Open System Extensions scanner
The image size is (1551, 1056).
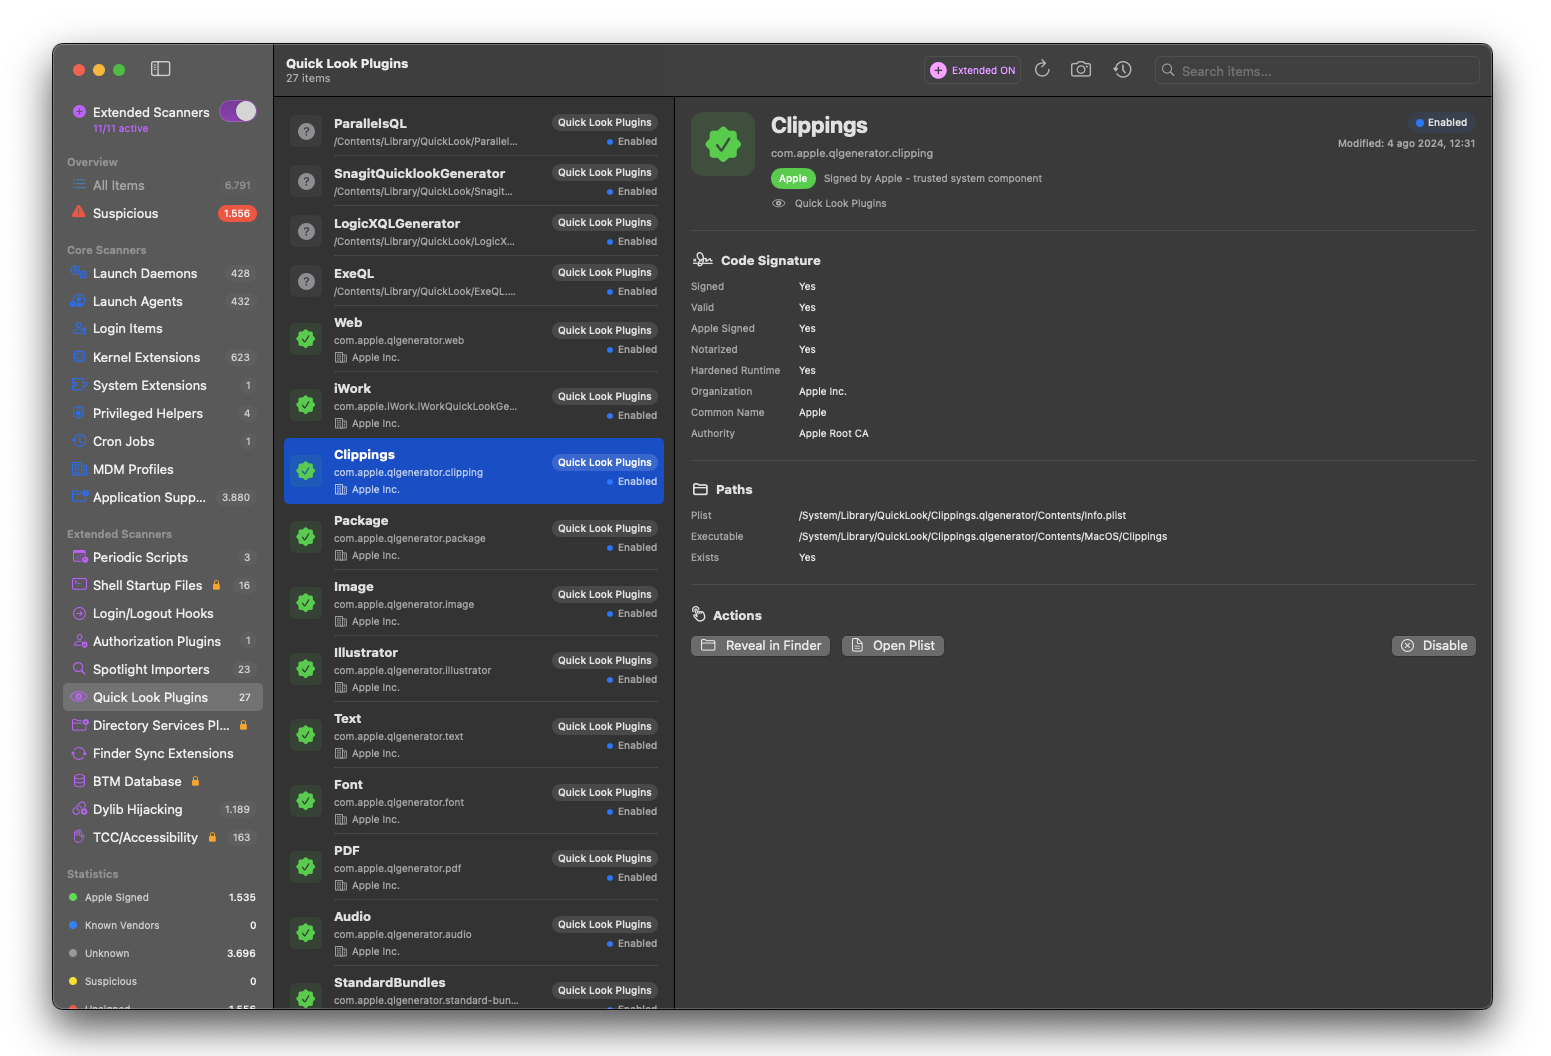pyautogui.click(x=163, y=385)
